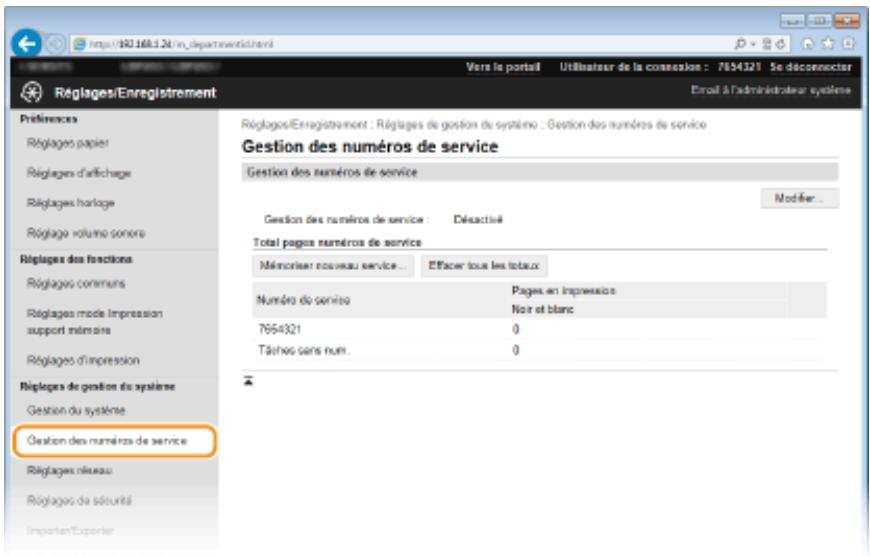Click the search magnifier in address bar
Image resolution: width=870 pixels, height=556 pixels.
(740, 44)
